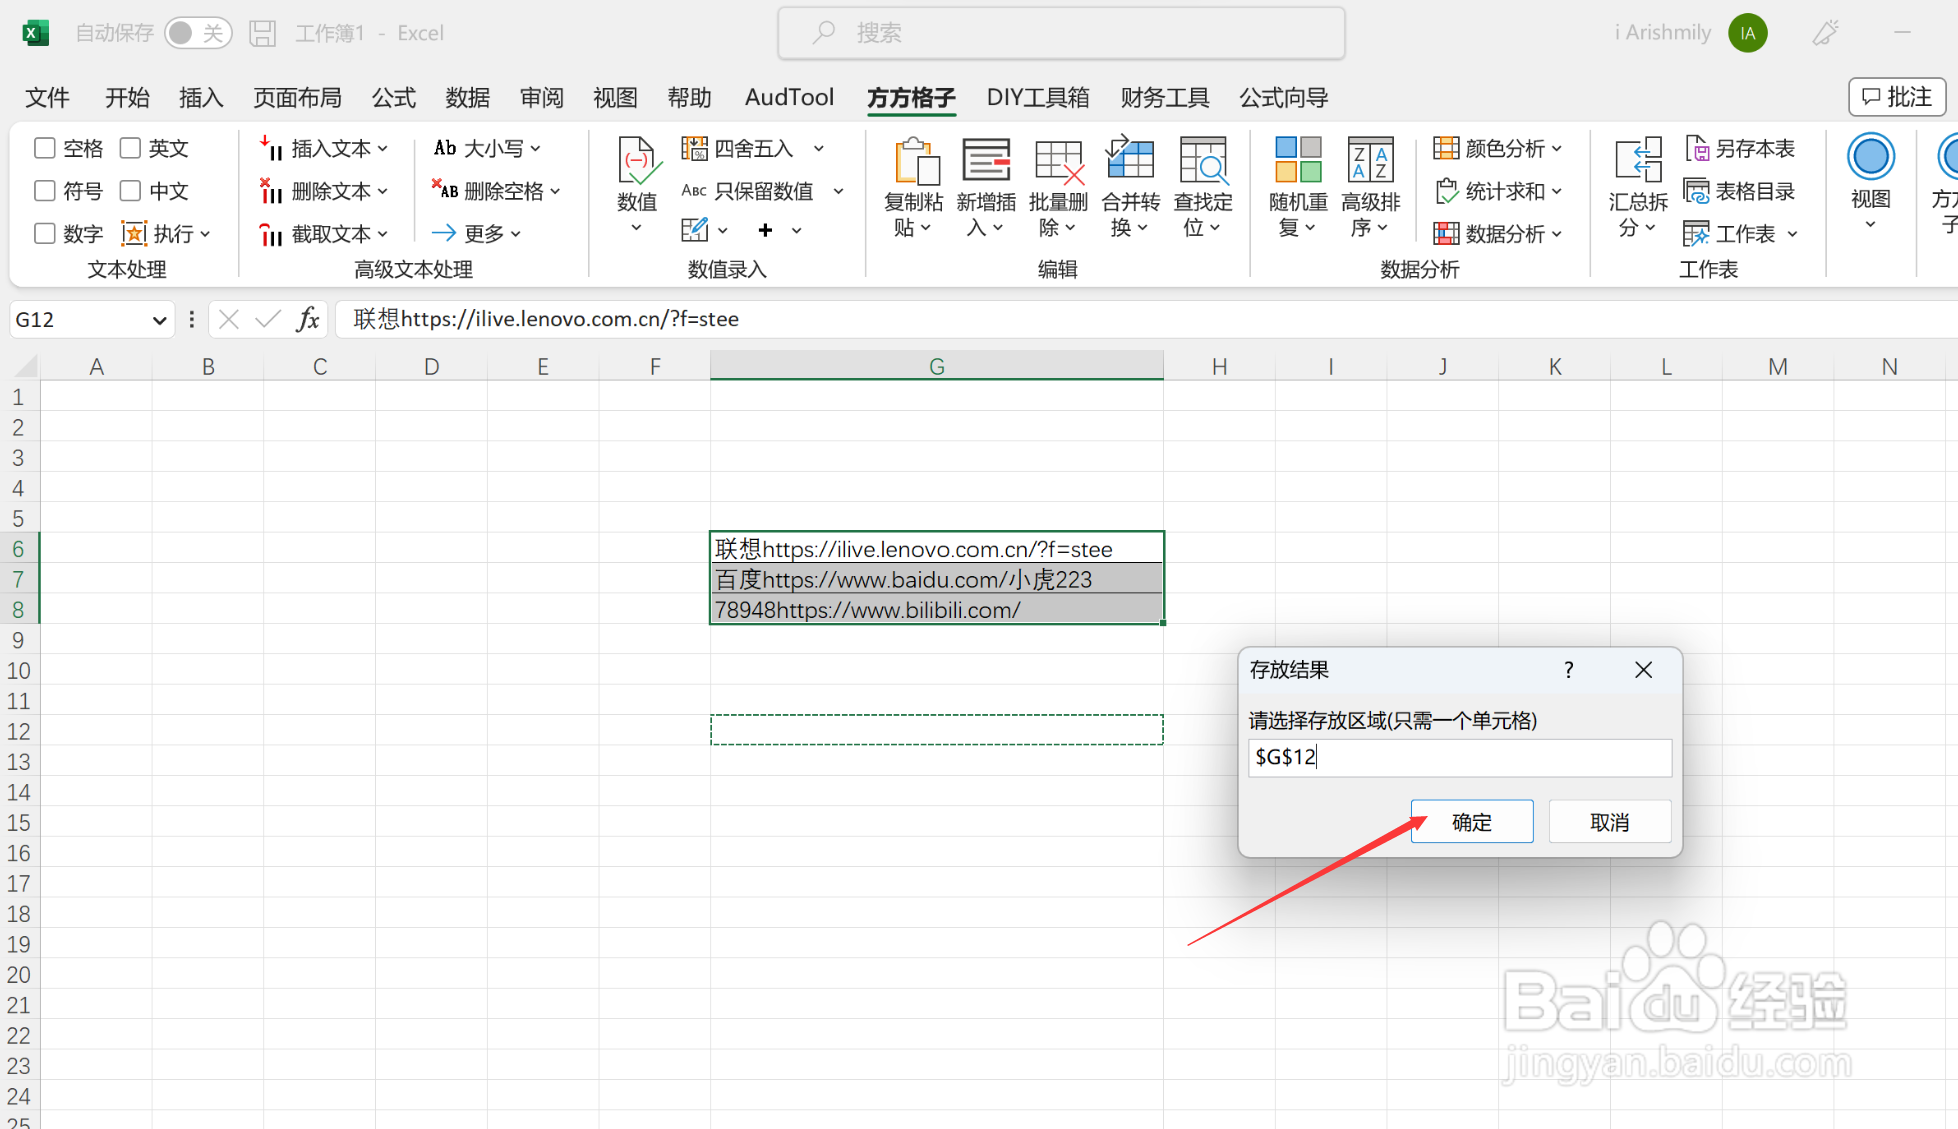Click 确定 in the 存放结果 dialog

(x=1472, y=822)
